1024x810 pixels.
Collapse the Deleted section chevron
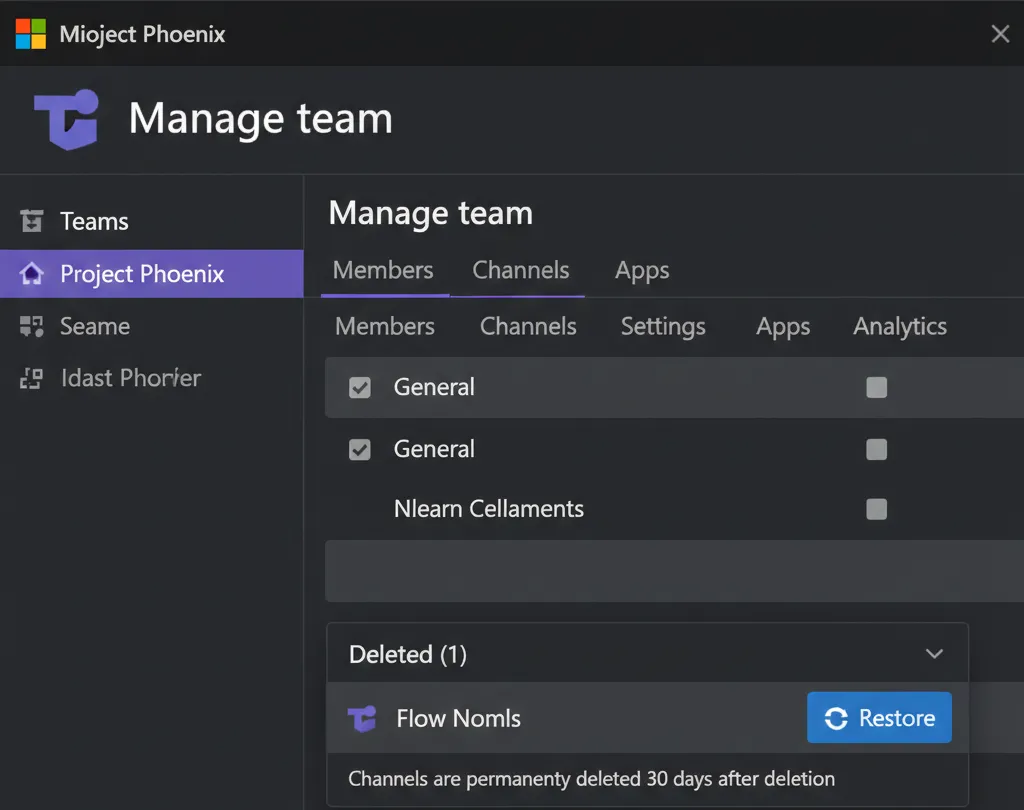coord(934,654)
